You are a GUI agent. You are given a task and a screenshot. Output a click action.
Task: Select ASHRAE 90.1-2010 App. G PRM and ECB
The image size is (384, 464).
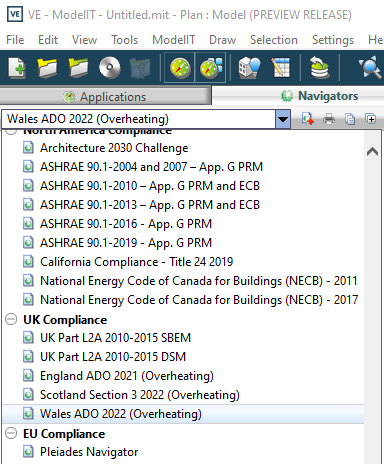[x=150, y=186]
